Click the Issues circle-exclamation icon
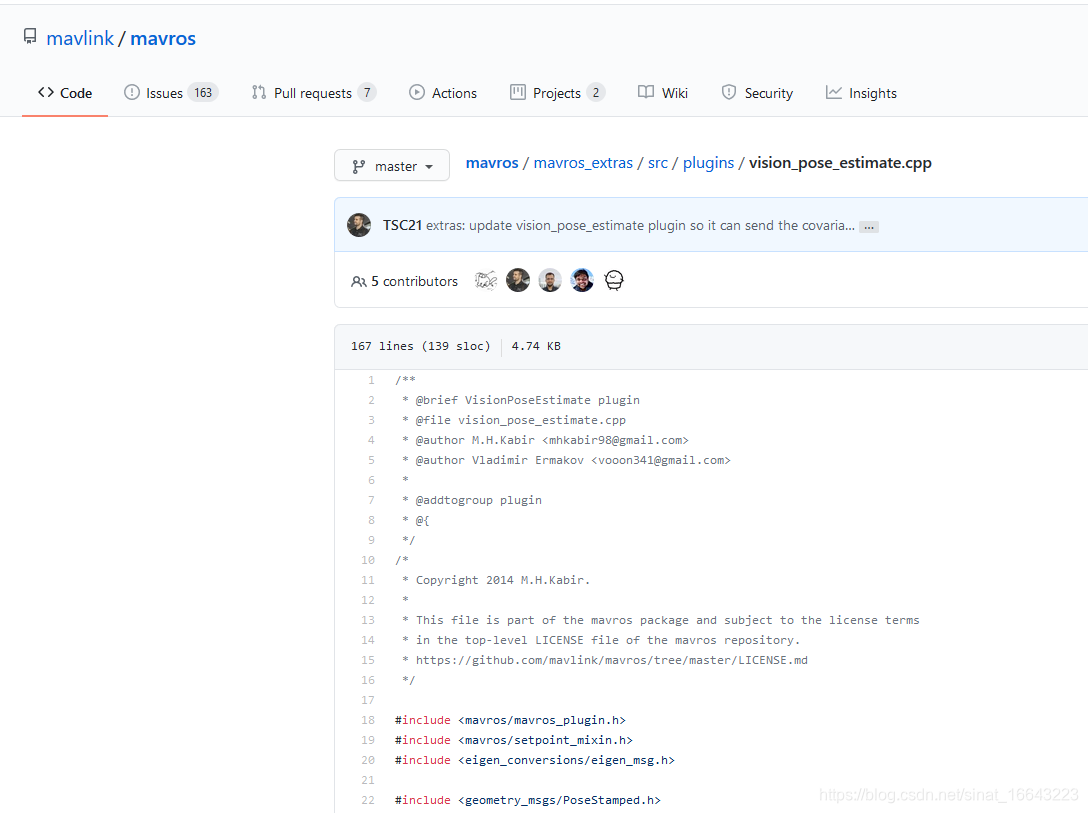Image resolution: width=1088 pixels, height=813 pixels. 132,92
